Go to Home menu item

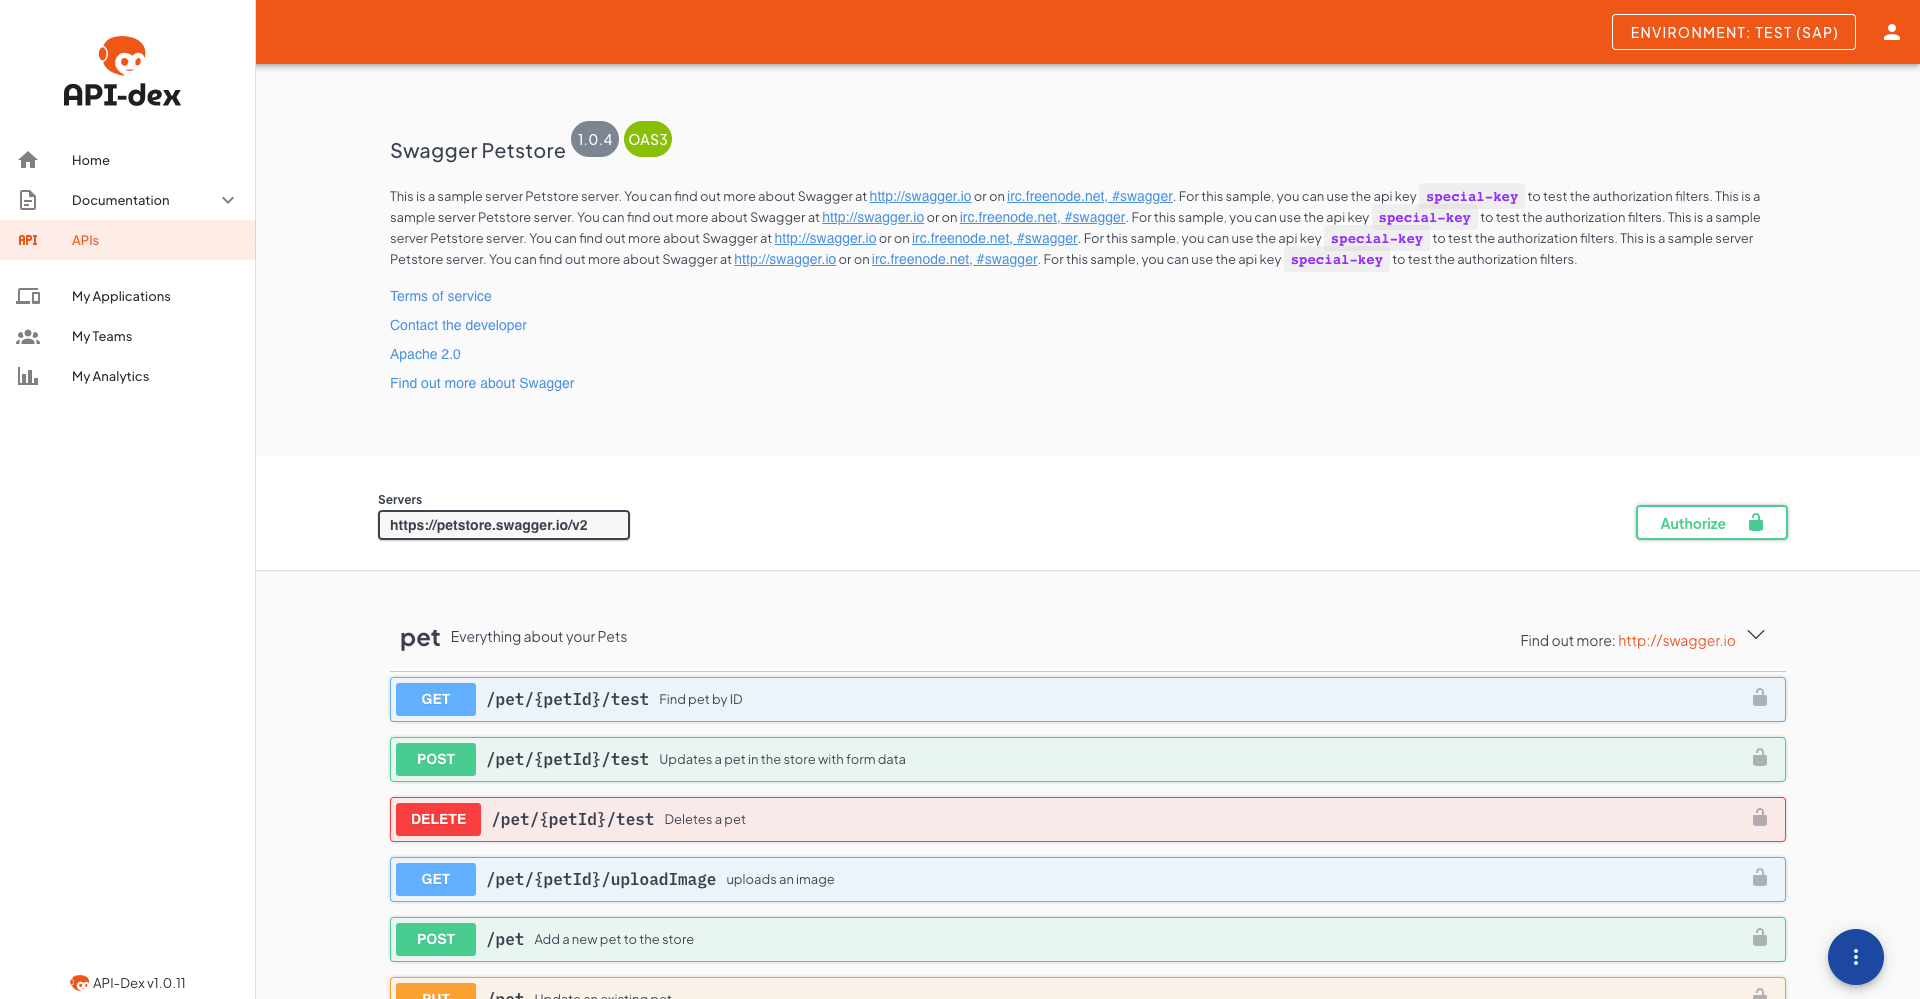point(128,160)
